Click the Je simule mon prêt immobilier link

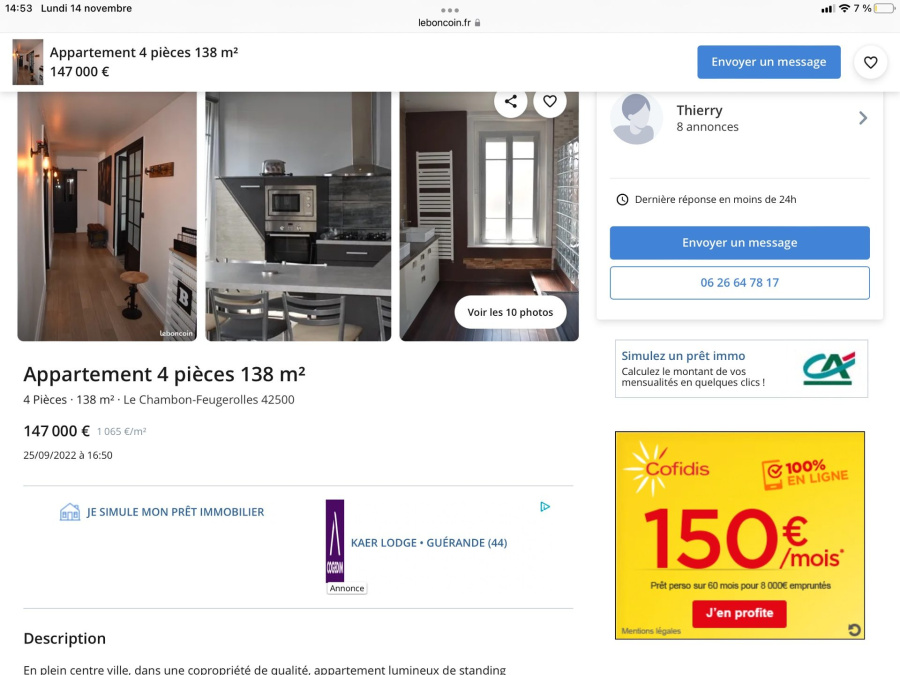[175, 512]
